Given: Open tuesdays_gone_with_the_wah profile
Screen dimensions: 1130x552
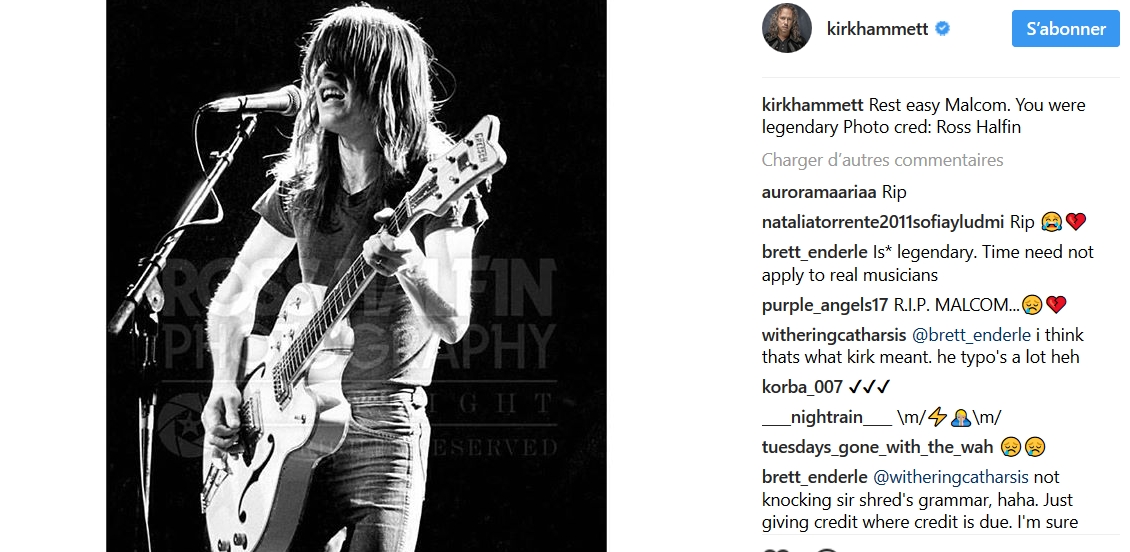Looking at the screenshot, I should 877,448.
